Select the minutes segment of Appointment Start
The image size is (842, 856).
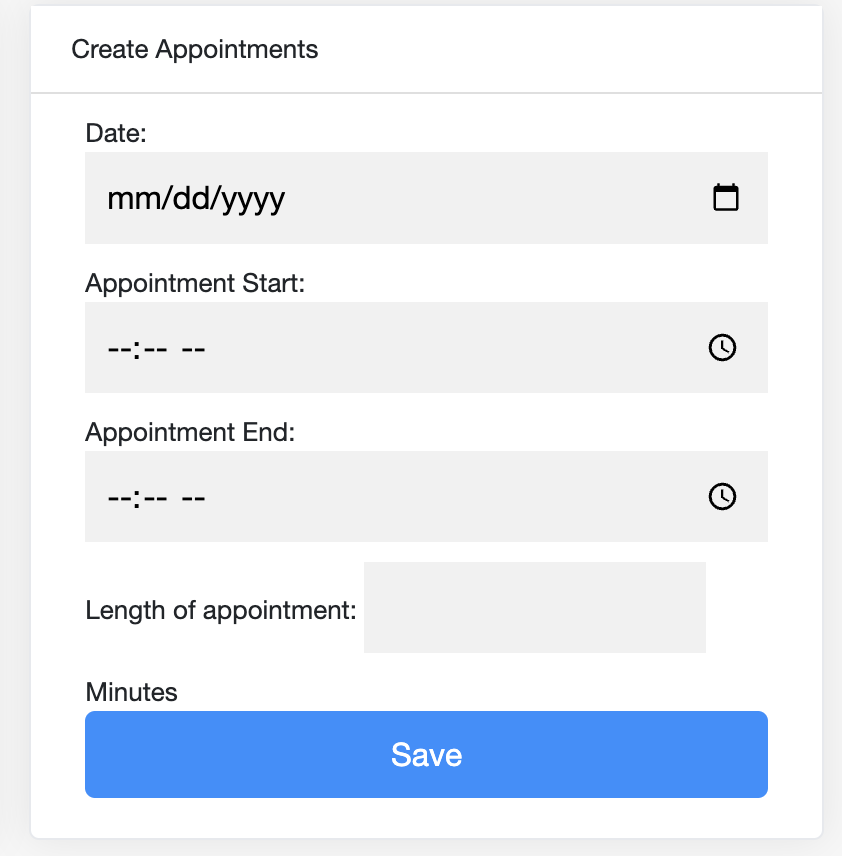(155, 348)
